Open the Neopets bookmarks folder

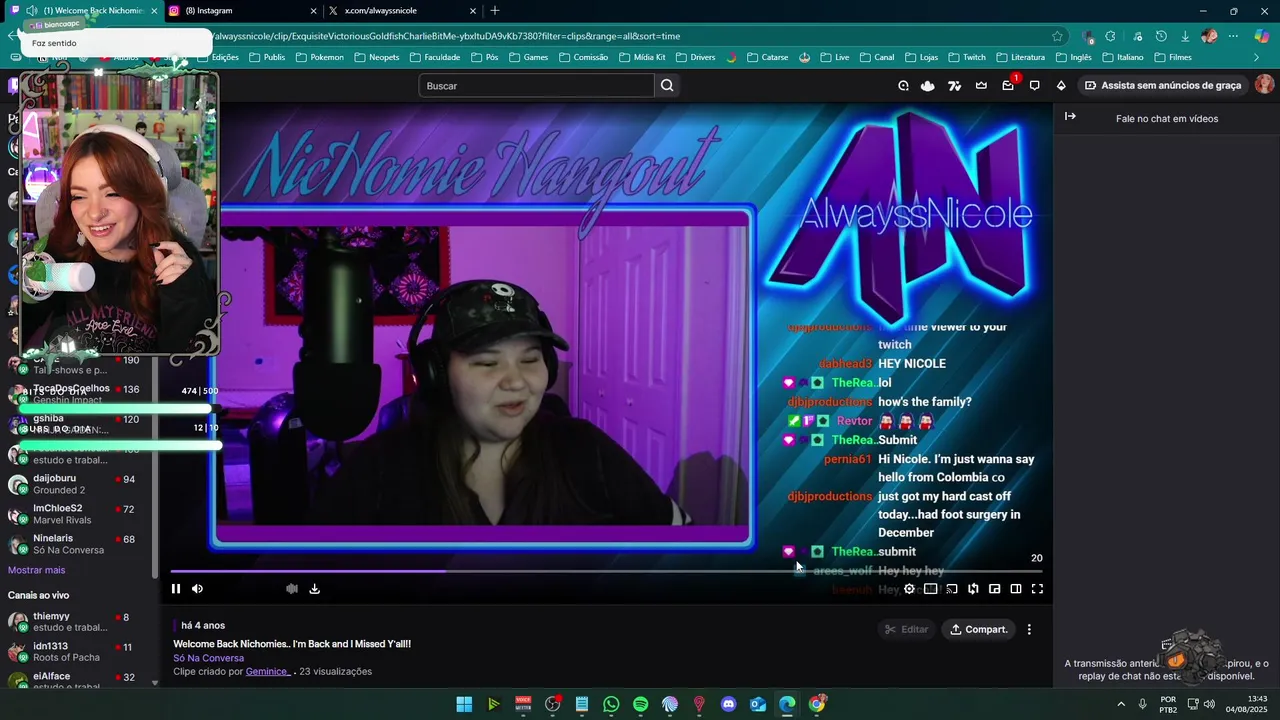tap(376, 57)
